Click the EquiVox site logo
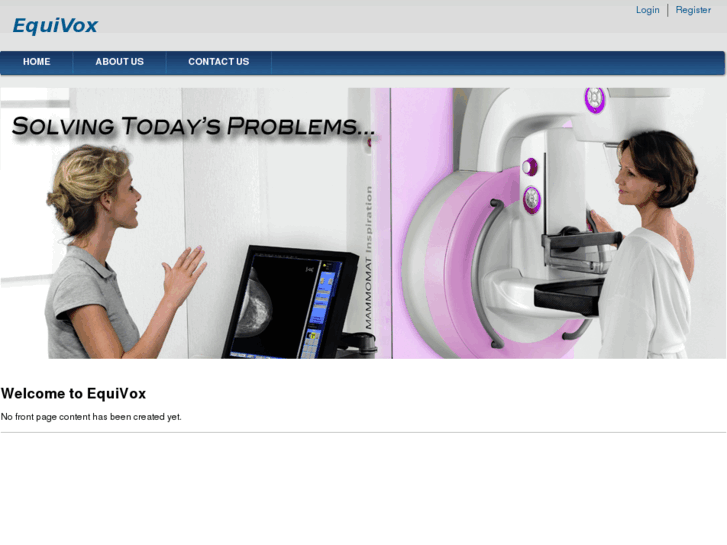The image size is (727, 545). tap(55, 26)
